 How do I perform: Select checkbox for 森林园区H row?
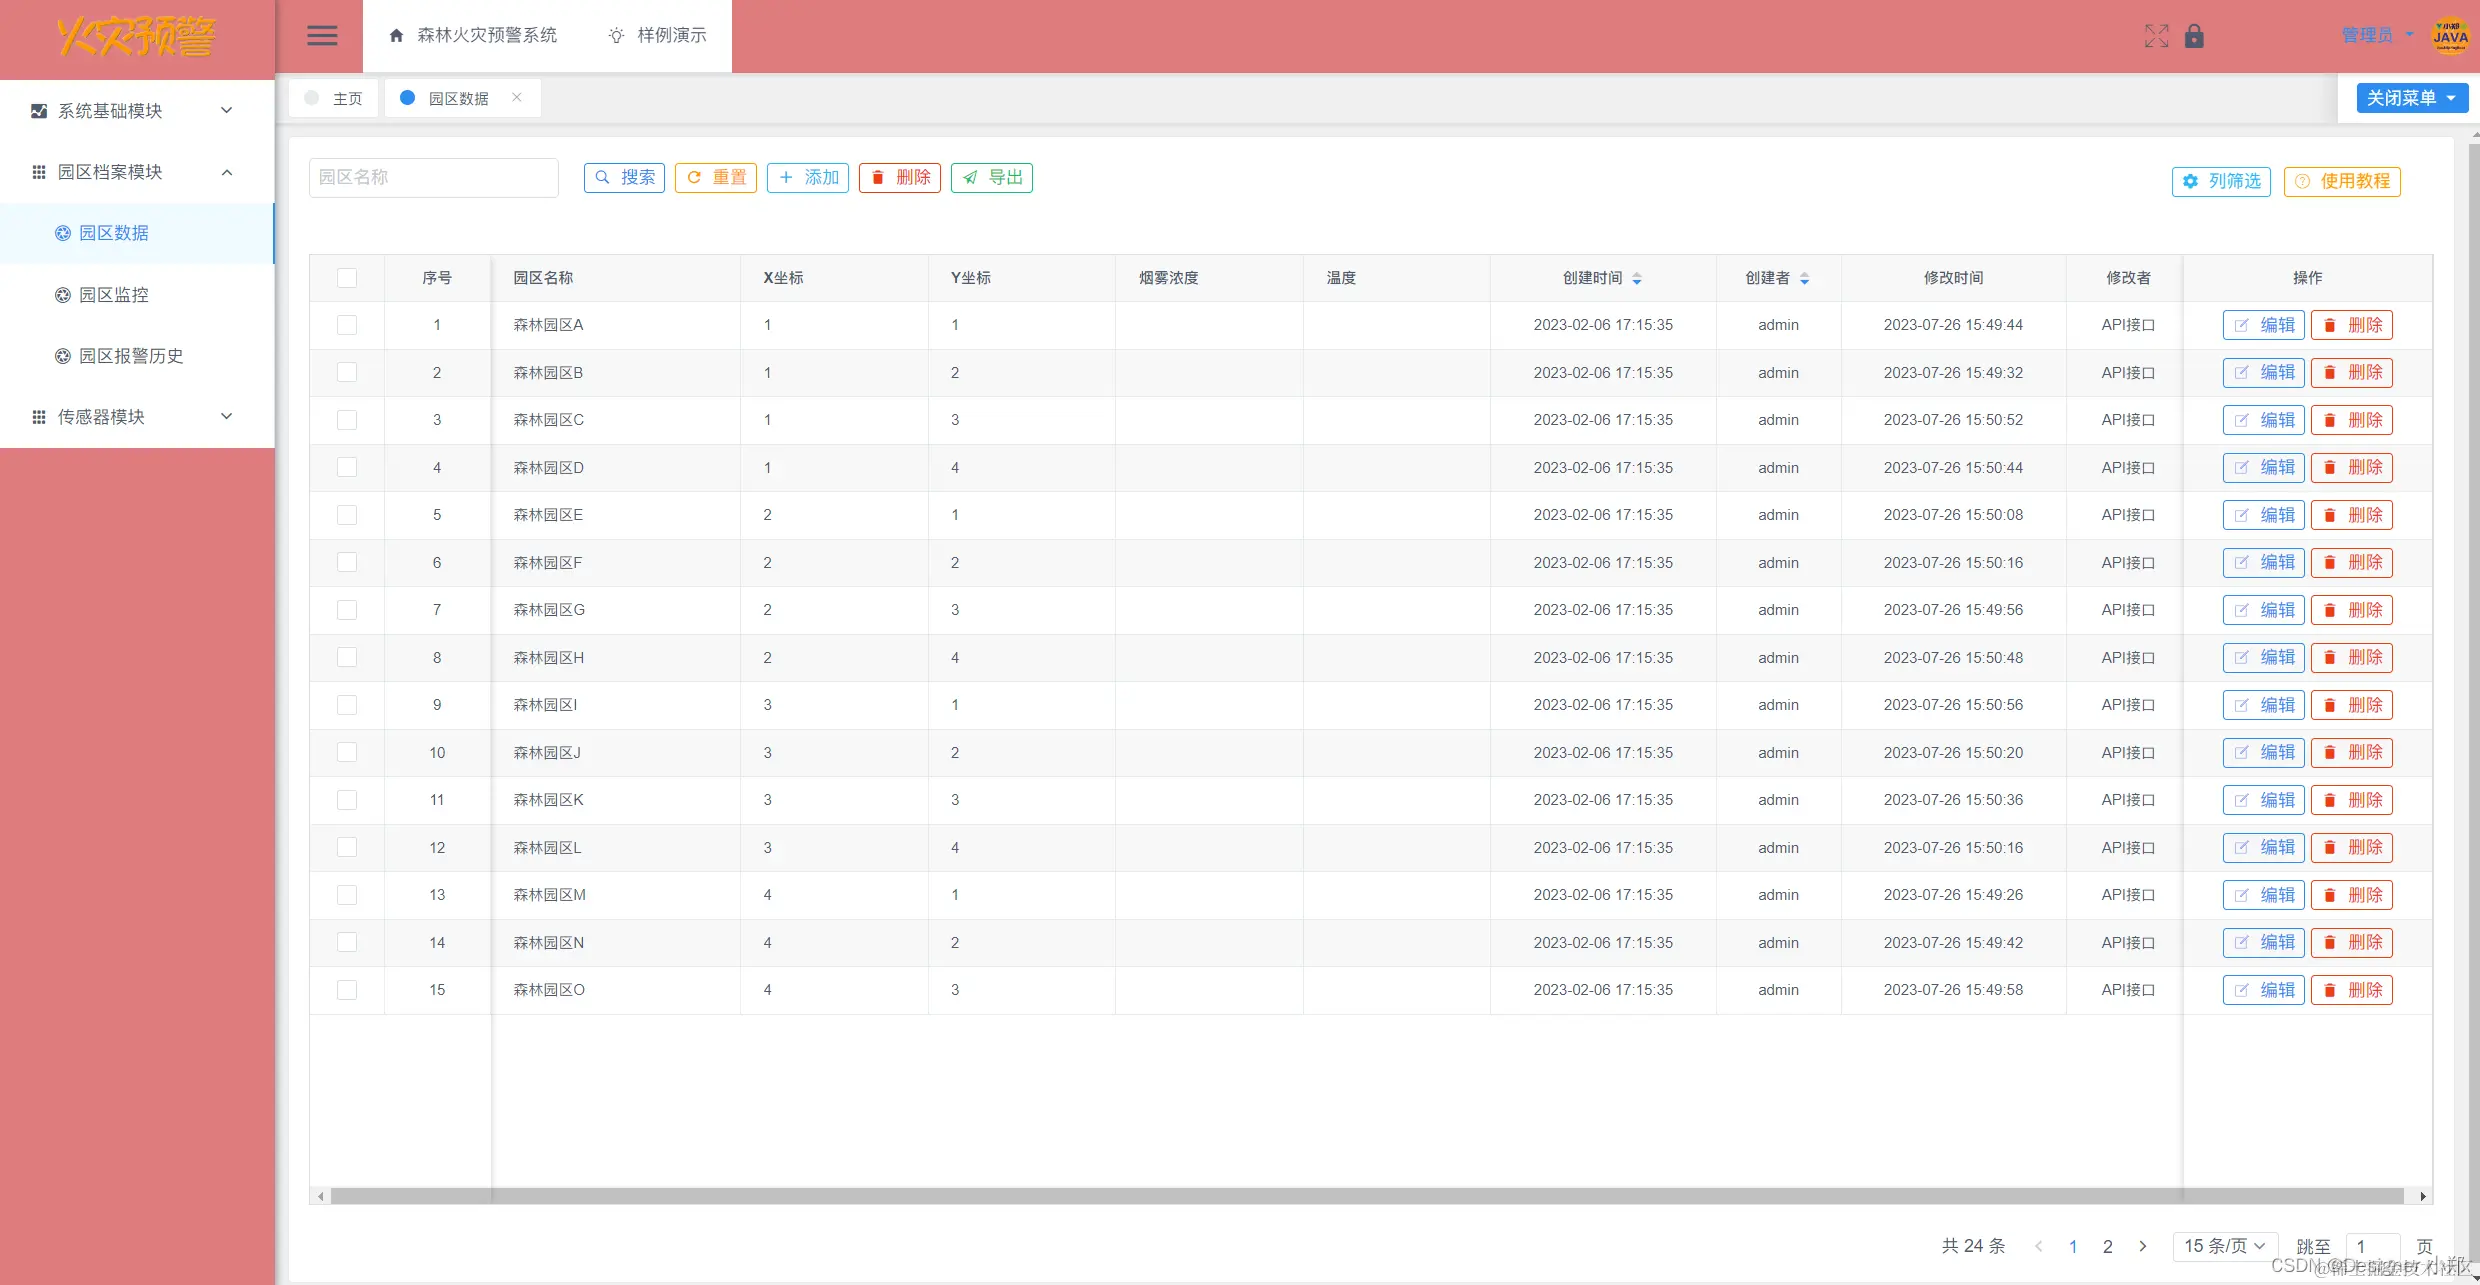coord(347,657)
